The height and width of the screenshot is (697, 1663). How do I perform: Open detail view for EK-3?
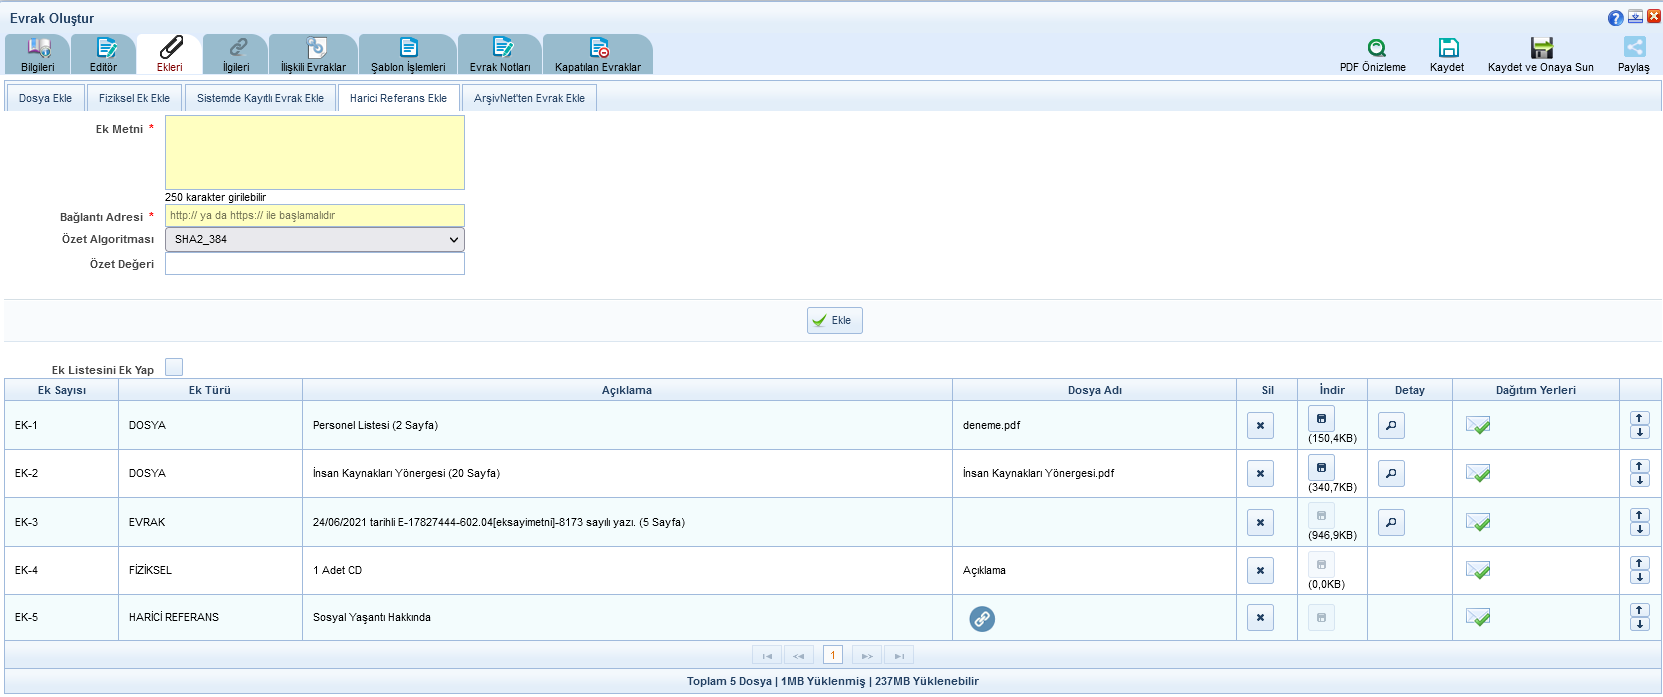coord(1391,523)
